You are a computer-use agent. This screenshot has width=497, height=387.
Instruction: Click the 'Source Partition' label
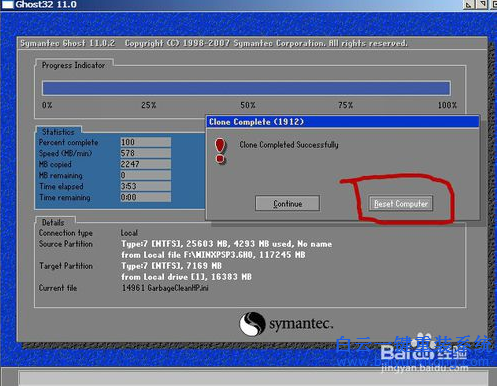[66, 244]
